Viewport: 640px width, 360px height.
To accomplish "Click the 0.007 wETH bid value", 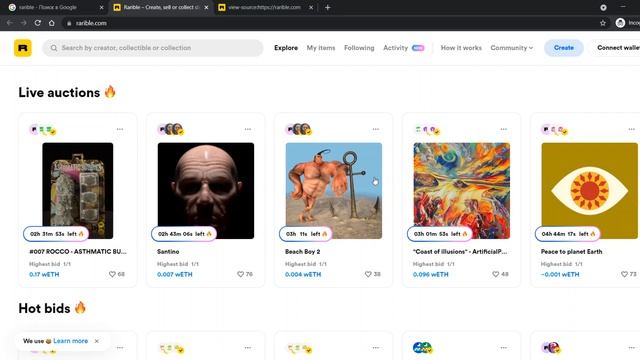I will (175, 274).
